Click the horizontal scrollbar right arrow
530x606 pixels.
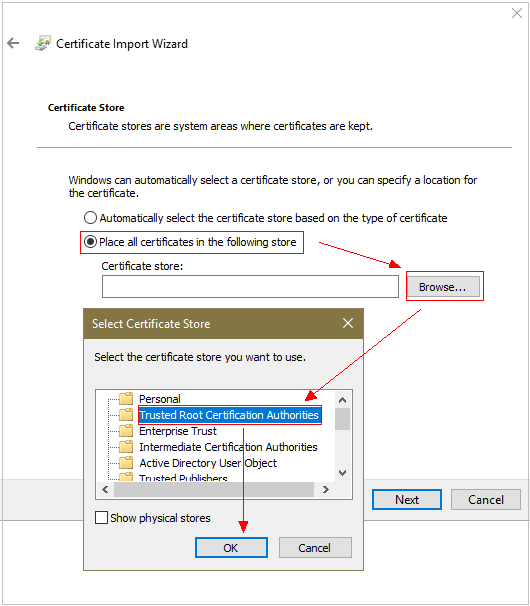click(325, 489)
